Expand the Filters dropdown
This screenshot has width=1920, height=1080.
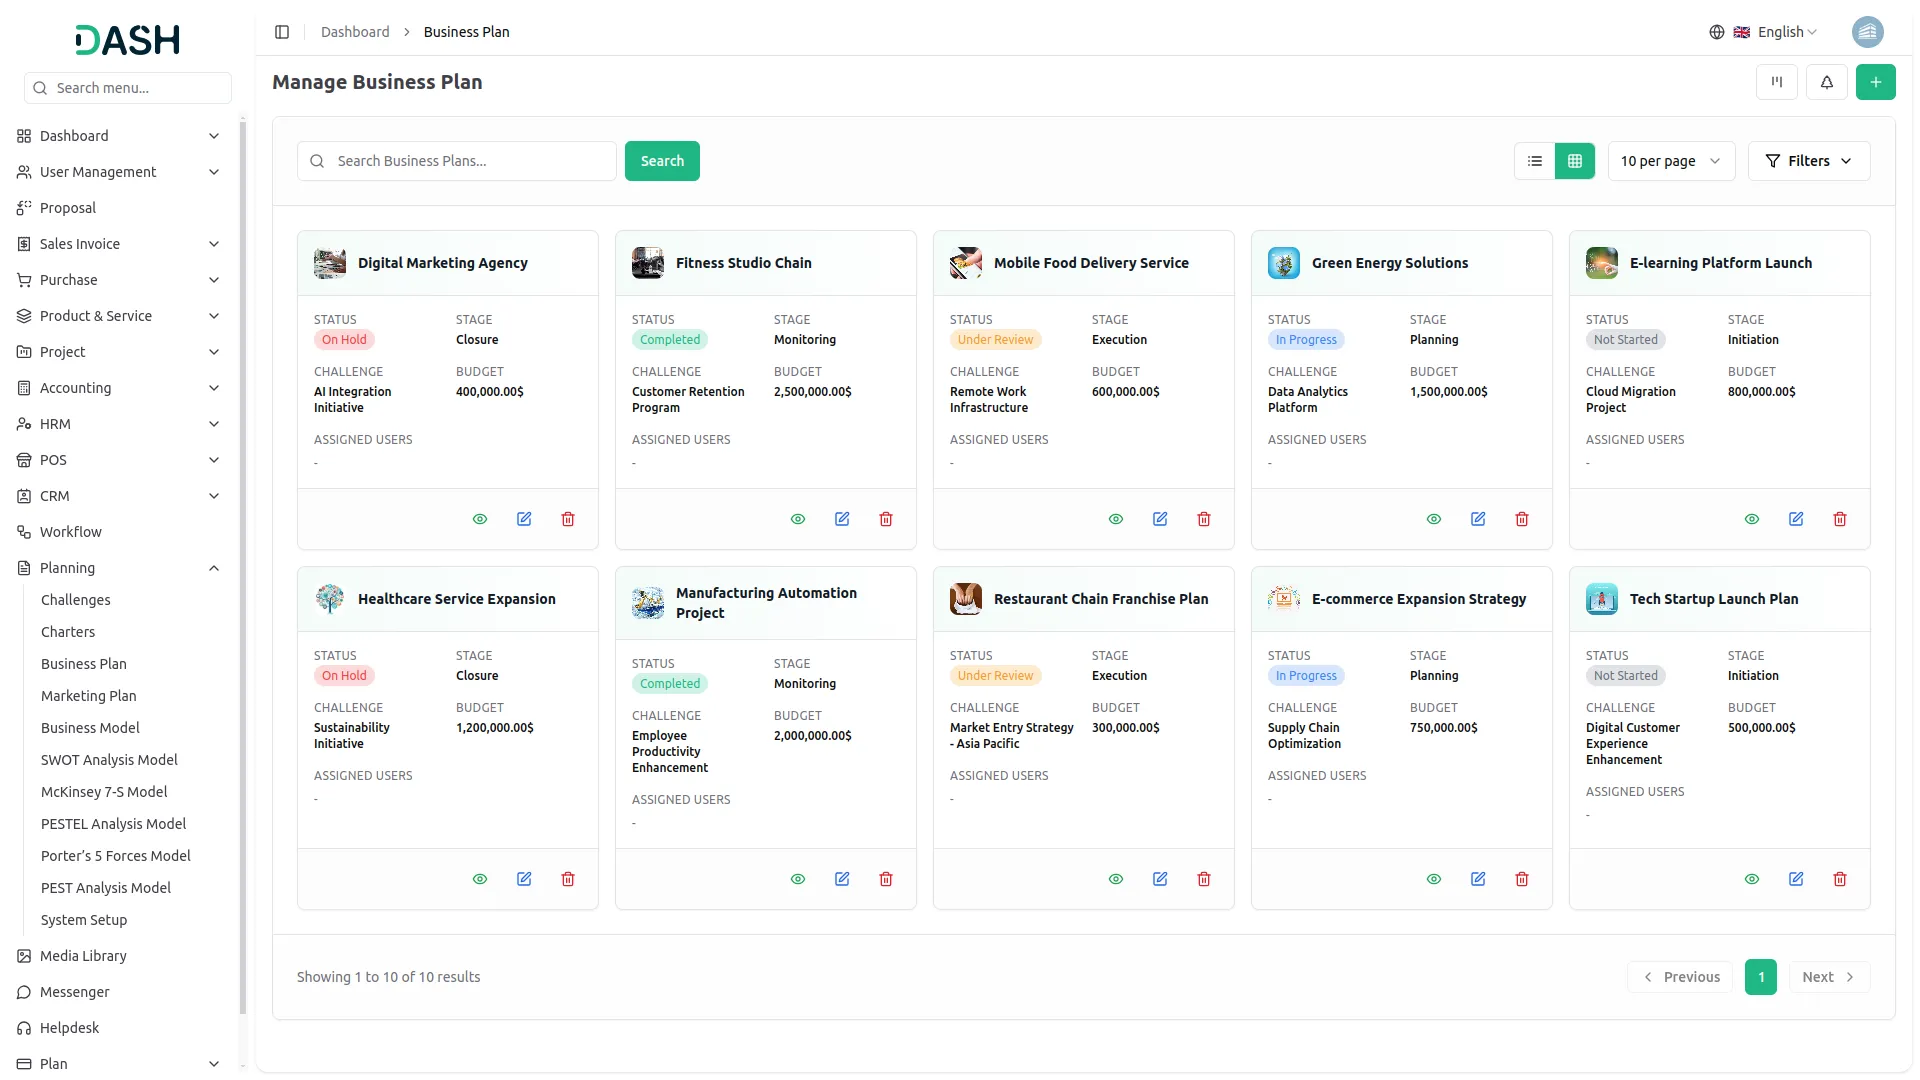1809,161
